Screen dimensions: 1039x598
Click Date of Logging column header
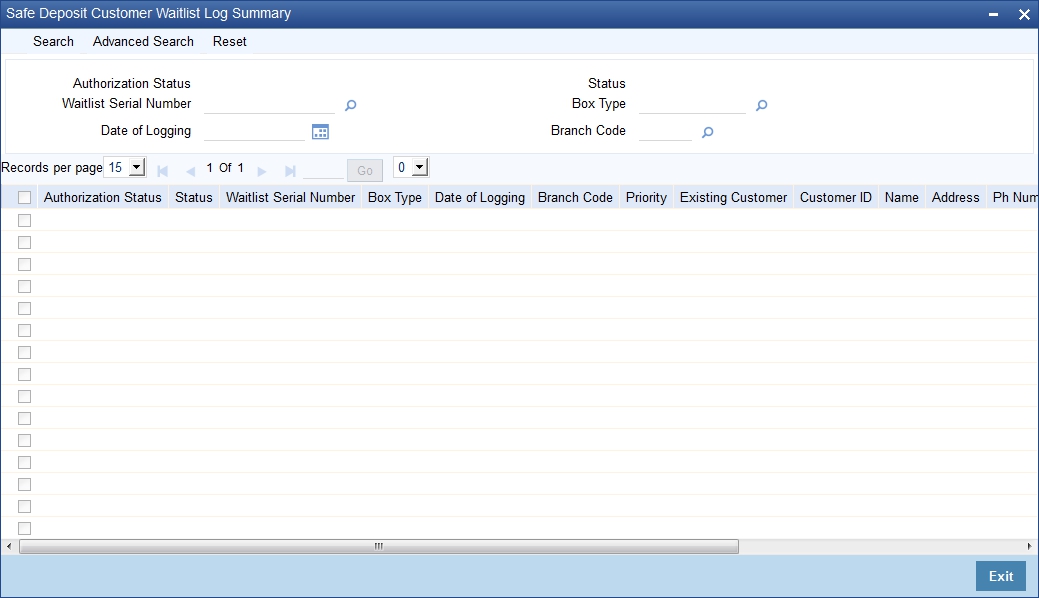pos(480,198)
